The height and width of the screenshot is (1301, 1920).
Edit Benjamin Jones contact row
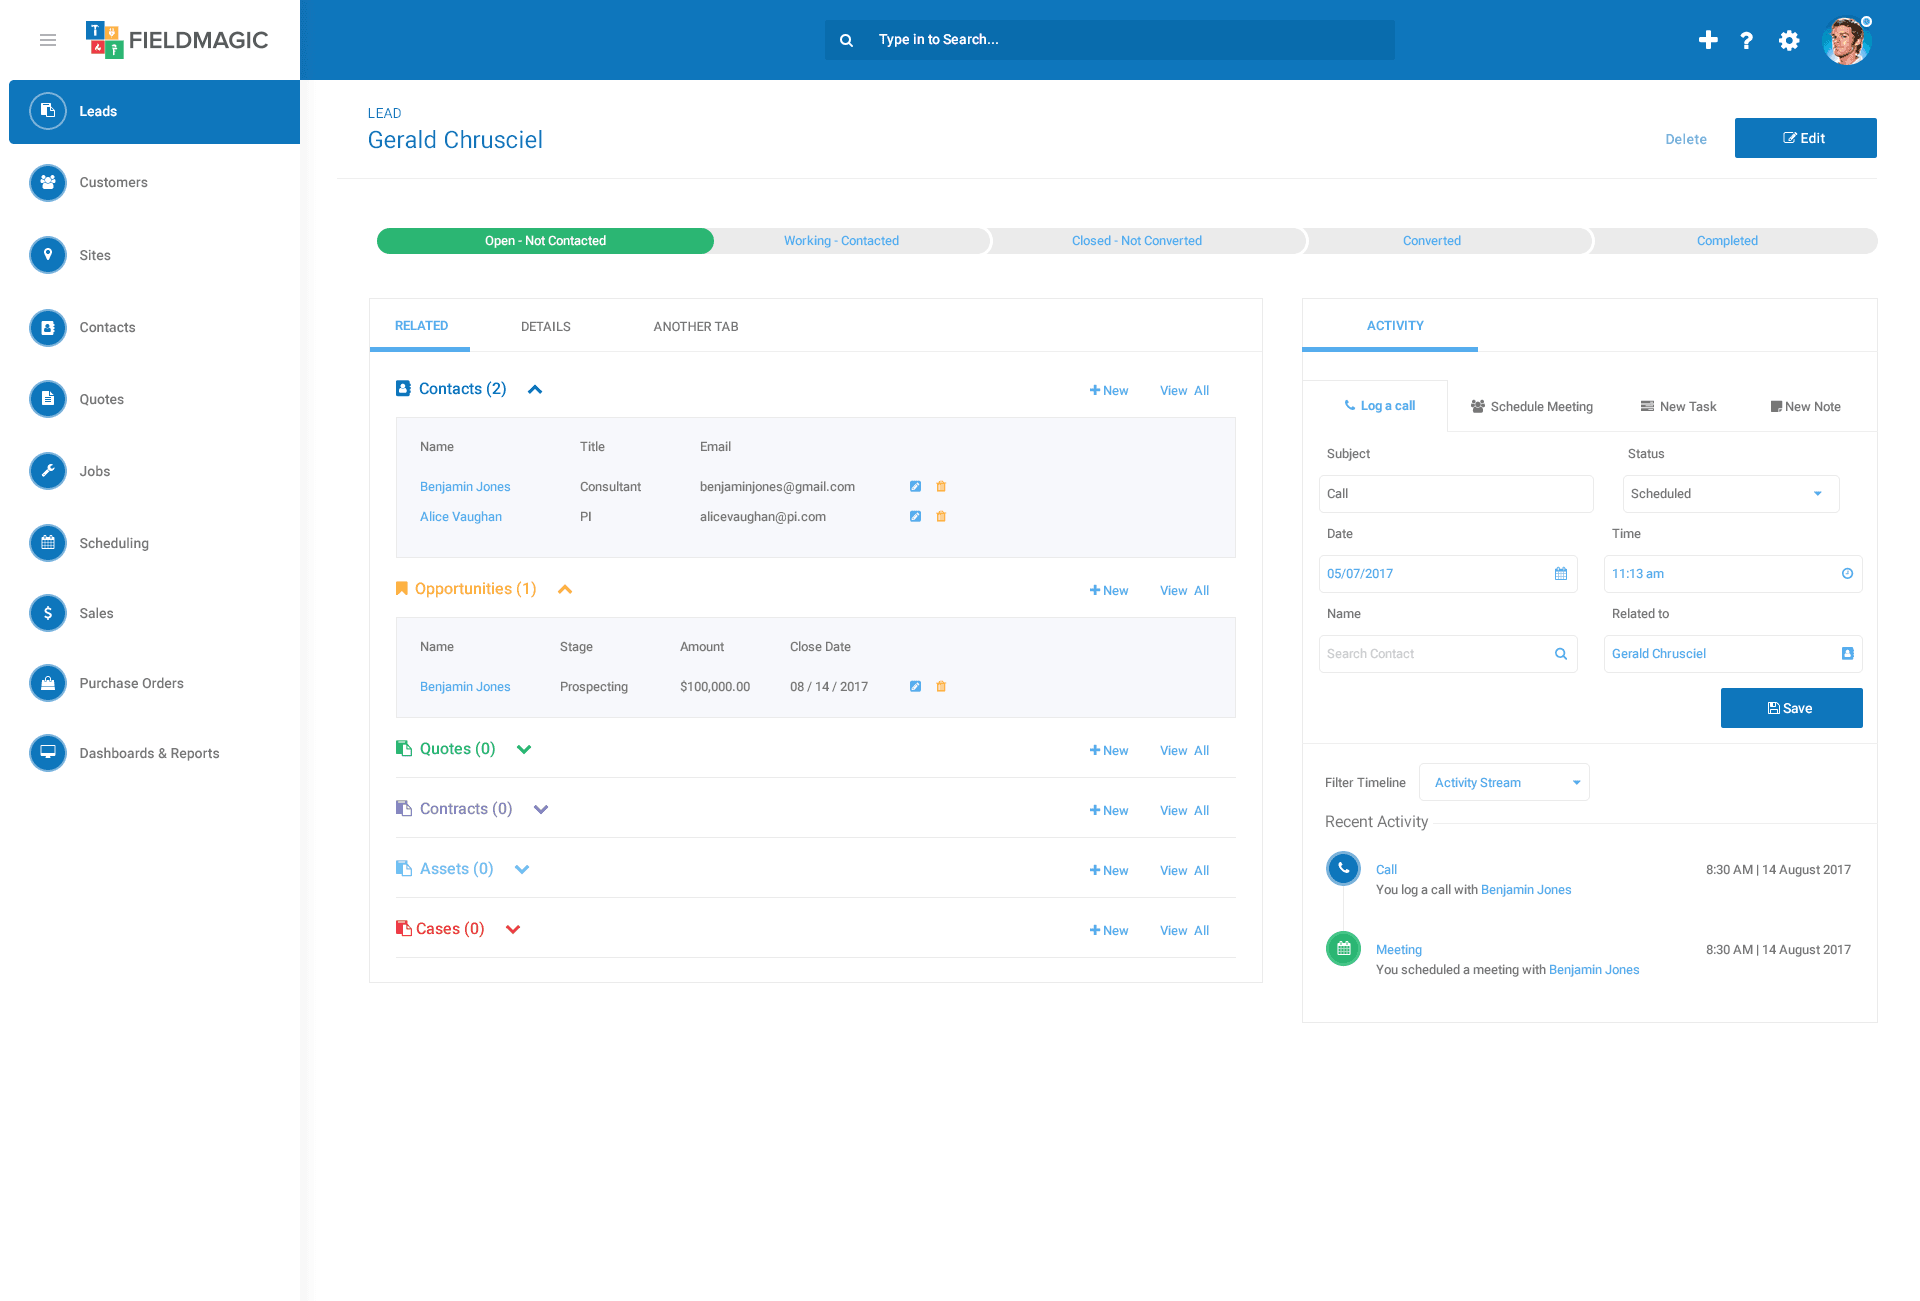[915, 487]
